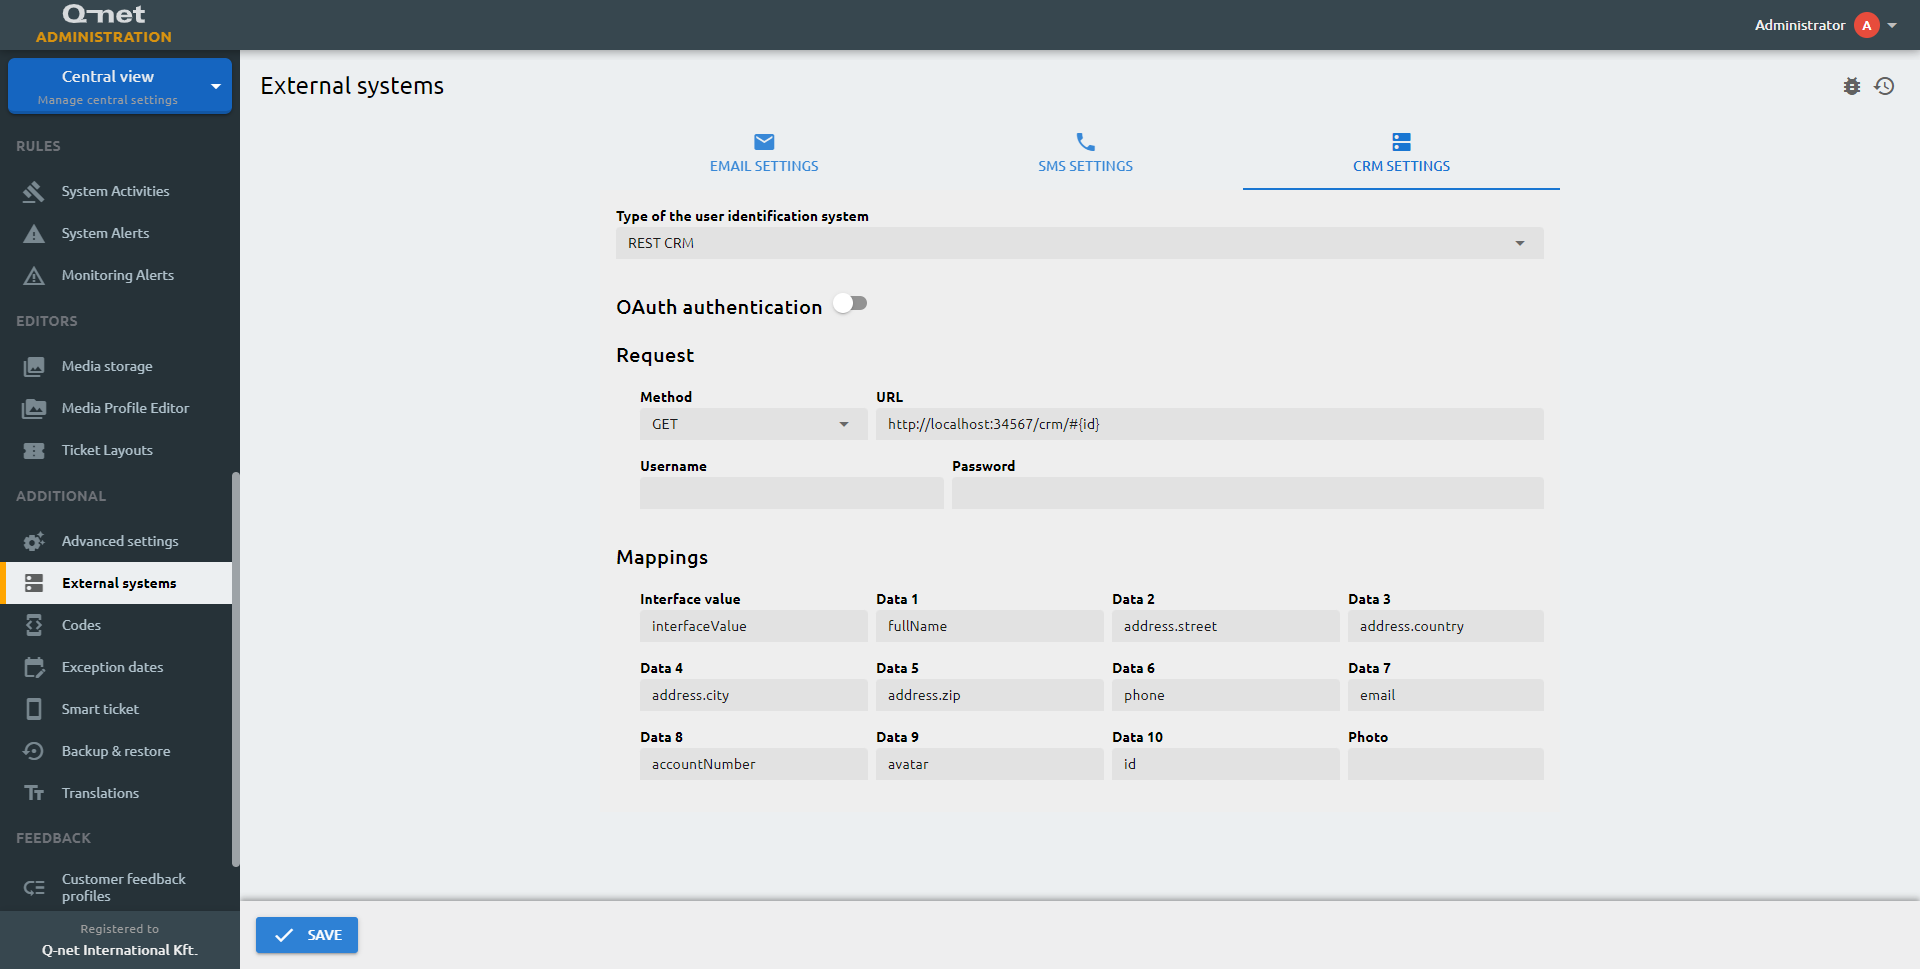Click the Administrator avatar badge
Screen dimensions: 1920x969
1867,25
